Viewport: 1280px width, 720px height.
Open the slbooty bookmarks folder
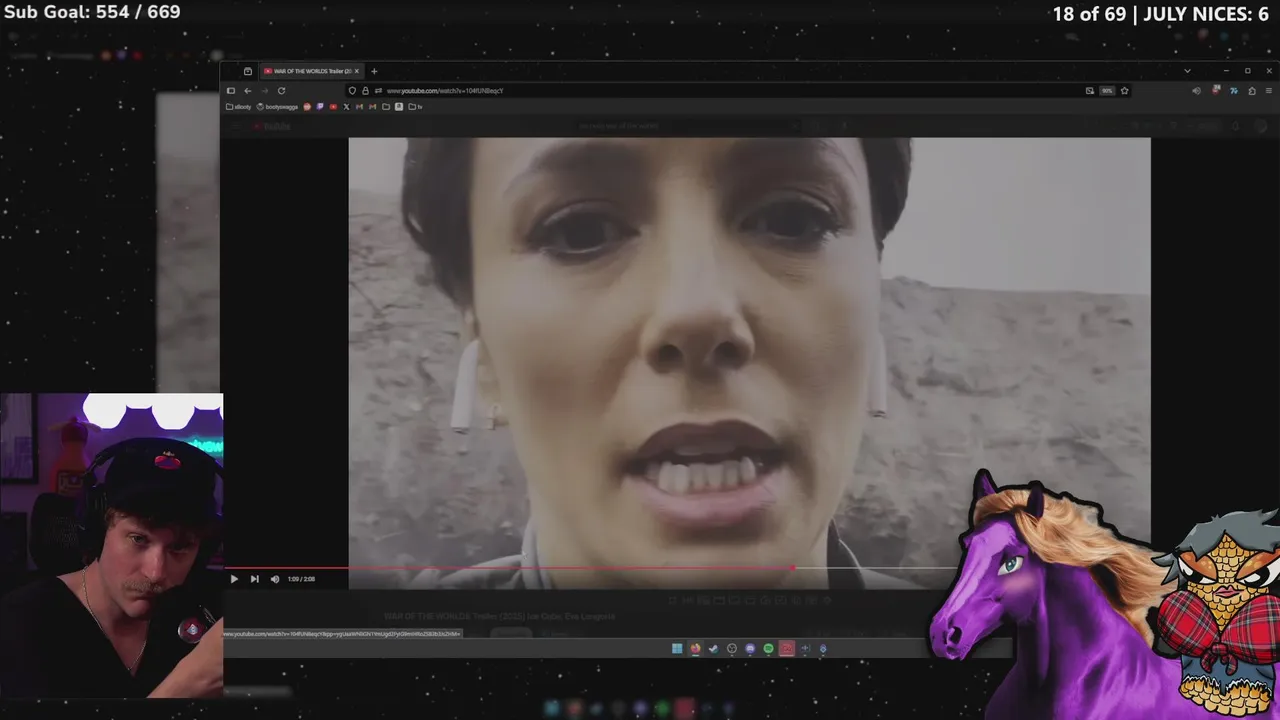238,107
